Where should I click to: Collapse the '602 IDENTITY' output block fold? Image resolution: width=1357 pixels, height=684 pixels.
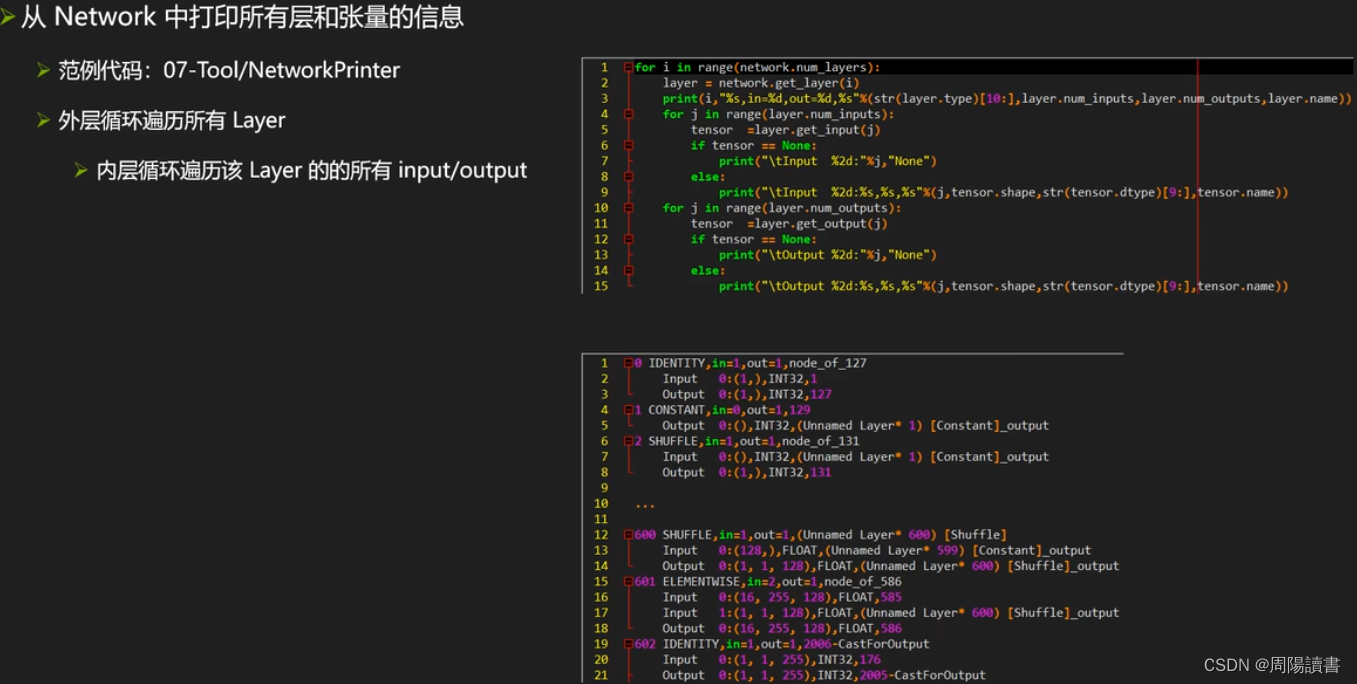click(628, 644)
